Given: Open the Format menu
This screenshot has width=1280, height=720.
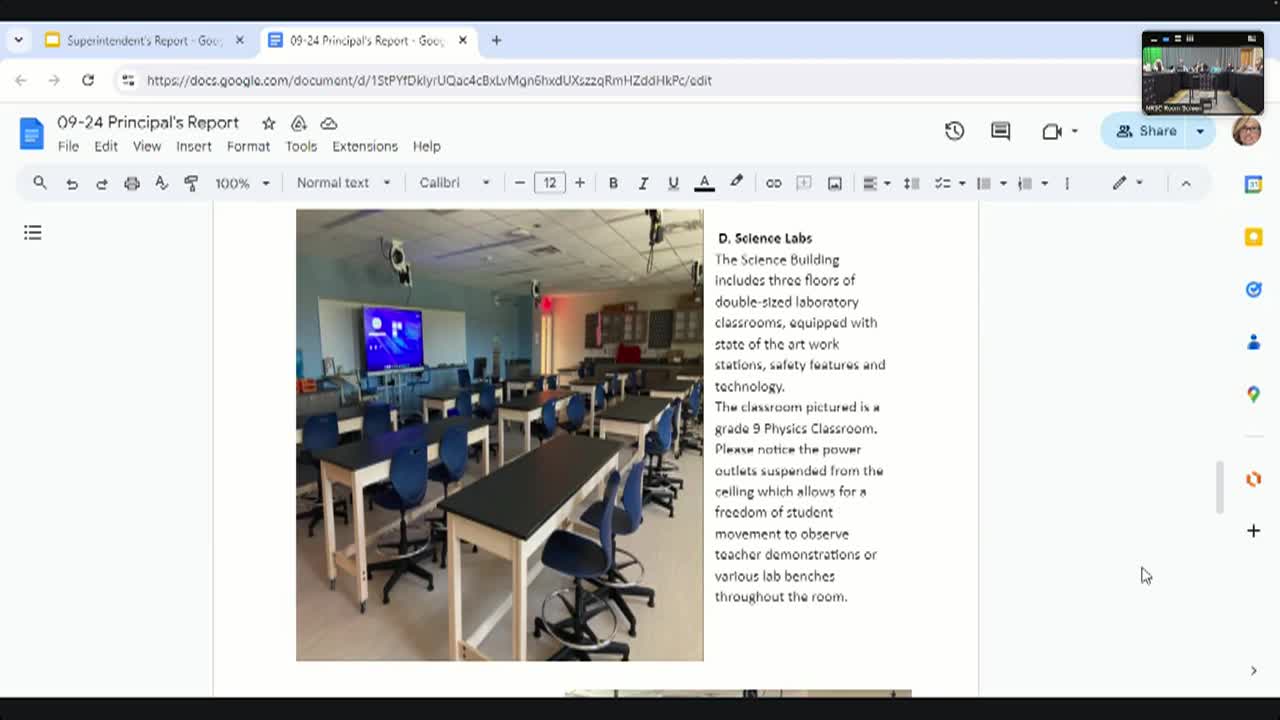Looking at the screenshot, I should tap(248, 146).
